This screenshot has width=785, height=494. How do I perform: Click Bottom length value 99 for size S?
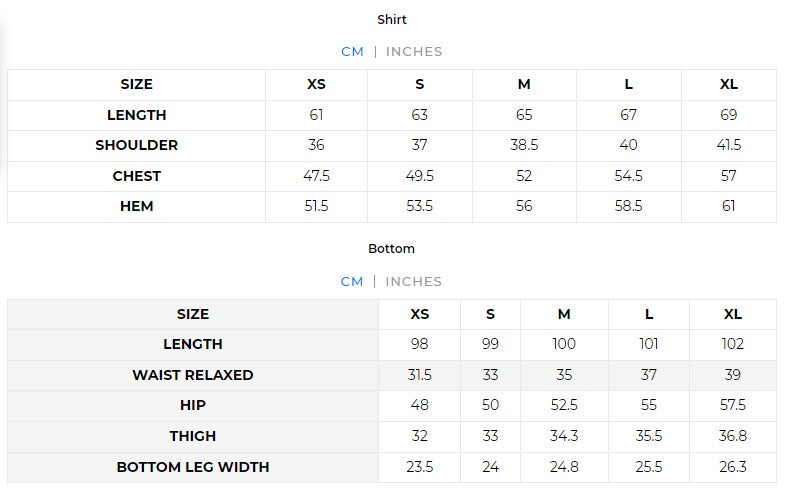pos(490,344)
